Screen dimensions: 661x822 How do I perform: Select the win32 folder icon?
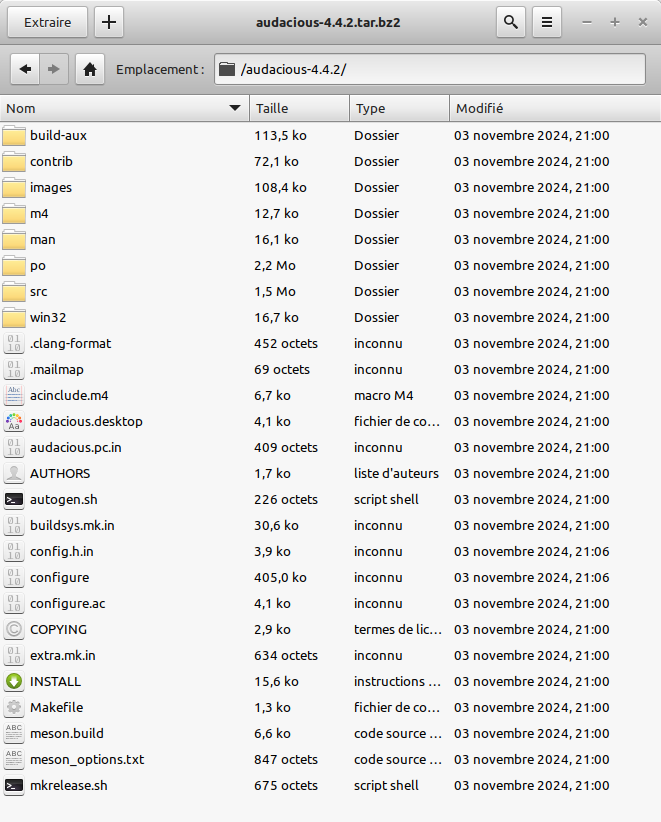tap(14, 318)
